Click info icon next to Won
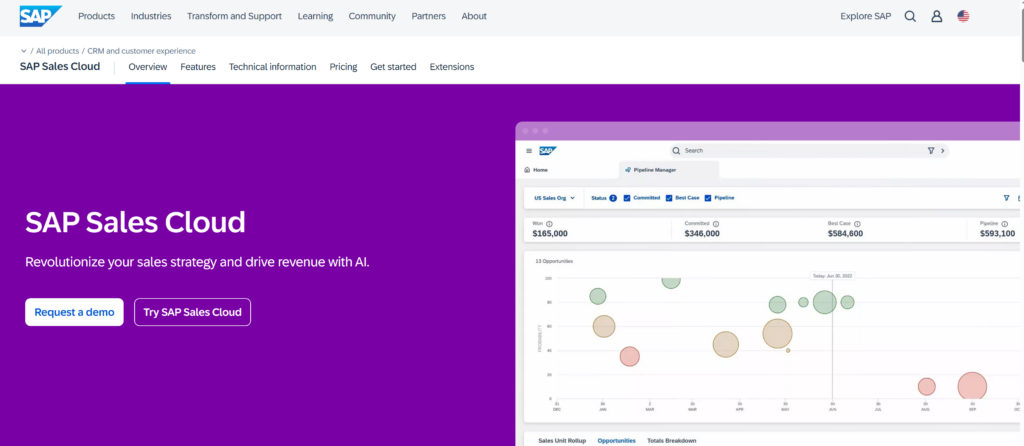Screen dimensions: 1024x446 tap(549, 223)
